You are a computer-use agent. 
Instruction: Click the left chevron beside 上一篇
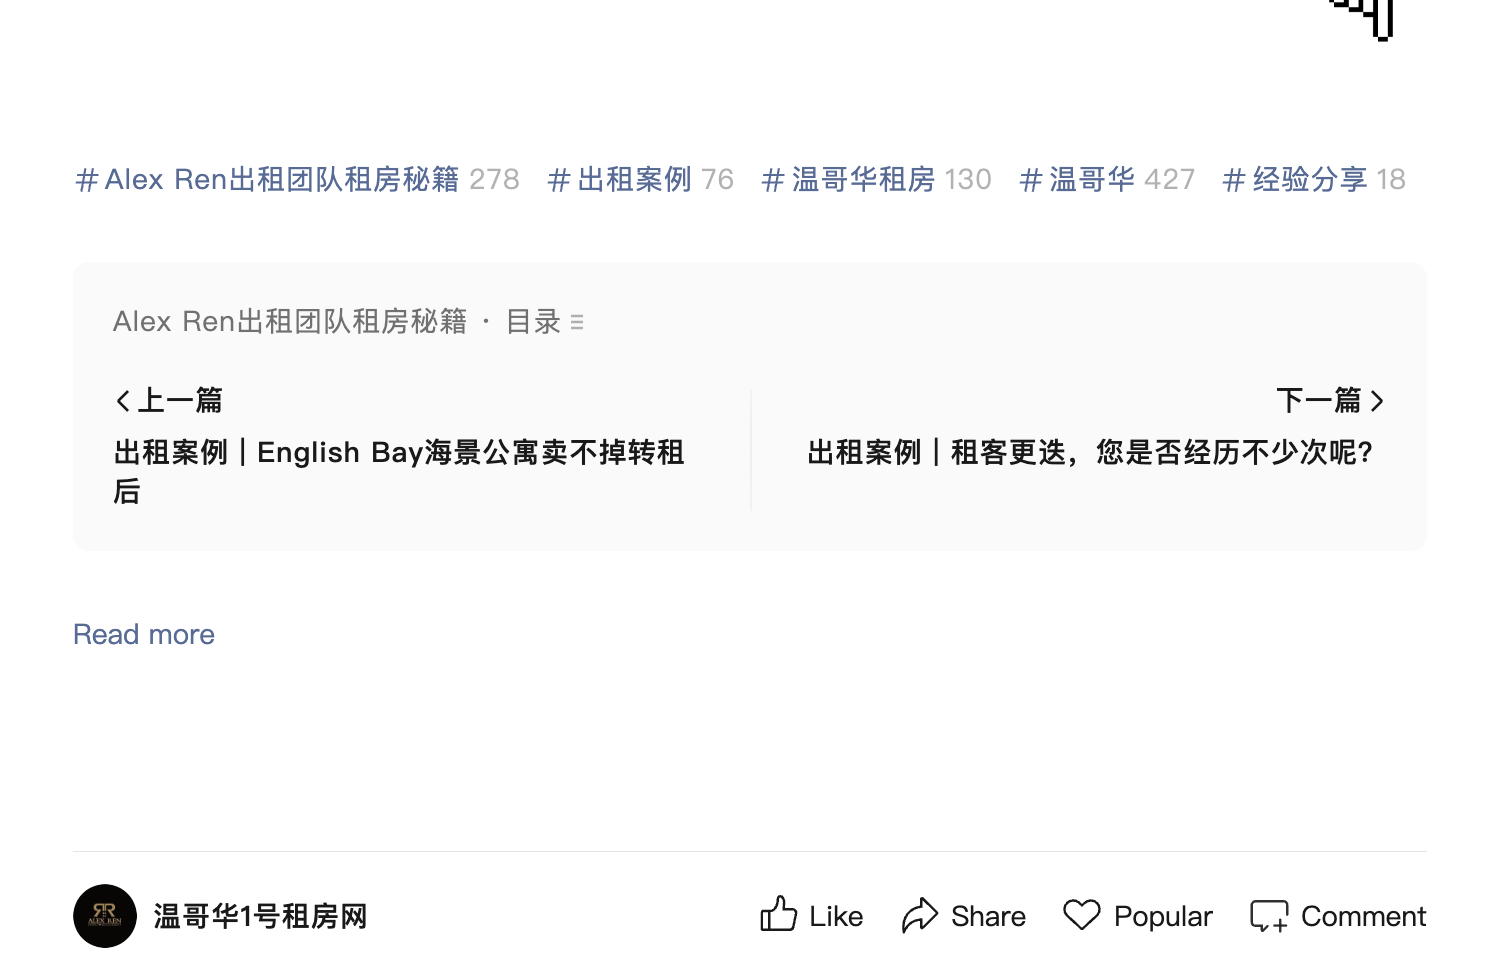click(123, 401)
